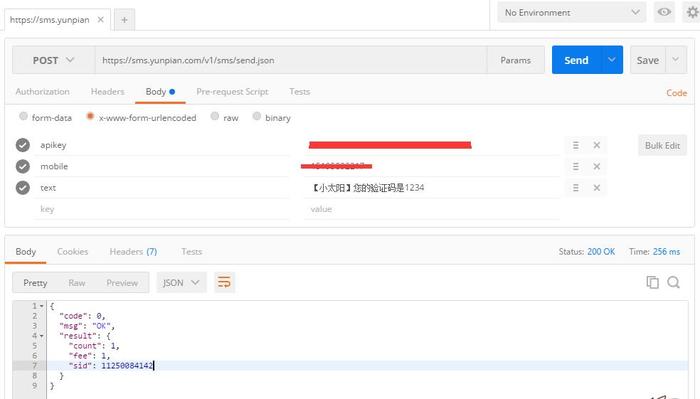Delete the text parameter row
Screen dimensions: 700x399
coord(596,188)
